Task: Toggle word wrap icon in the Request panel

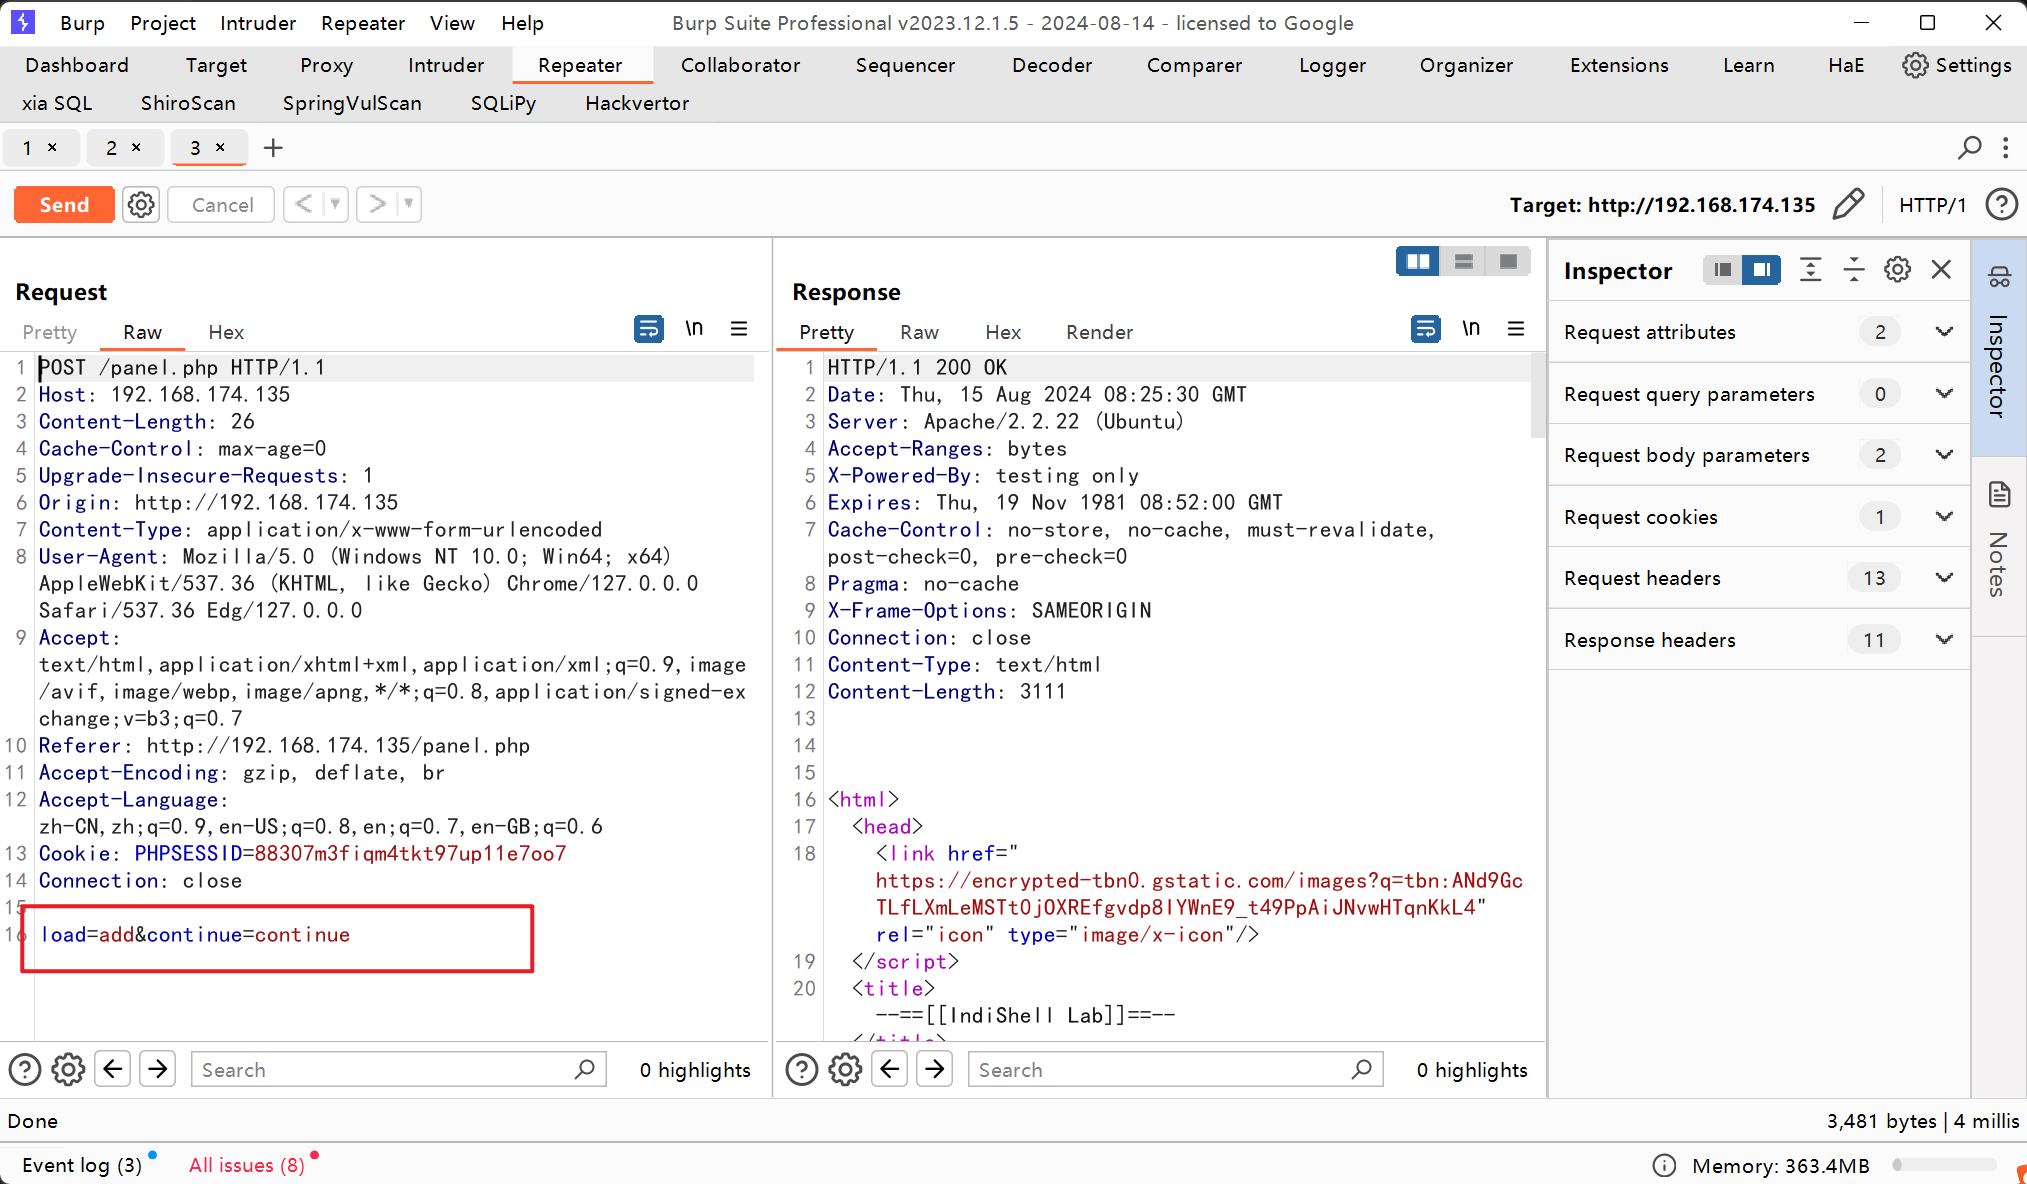Action: pos(649,328)
